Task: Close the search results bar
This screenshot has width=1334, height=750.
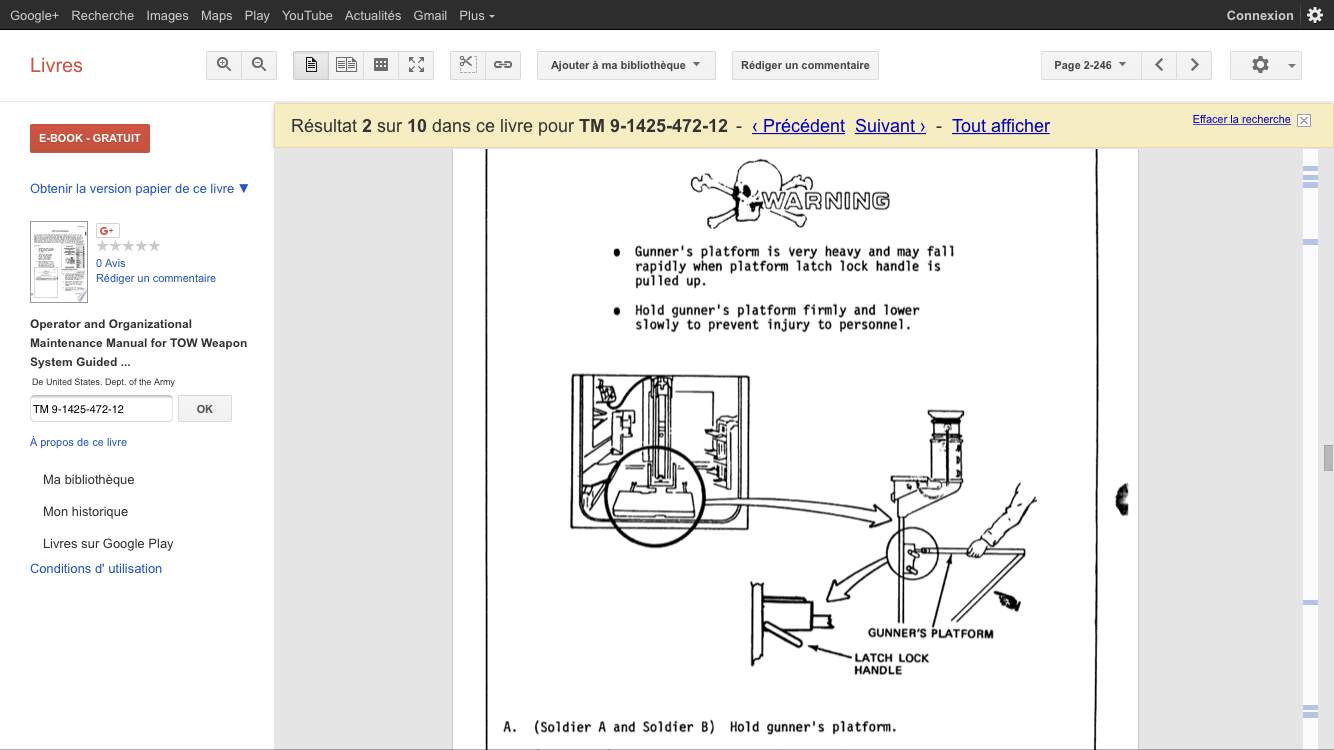Action: click(1304, 120)
